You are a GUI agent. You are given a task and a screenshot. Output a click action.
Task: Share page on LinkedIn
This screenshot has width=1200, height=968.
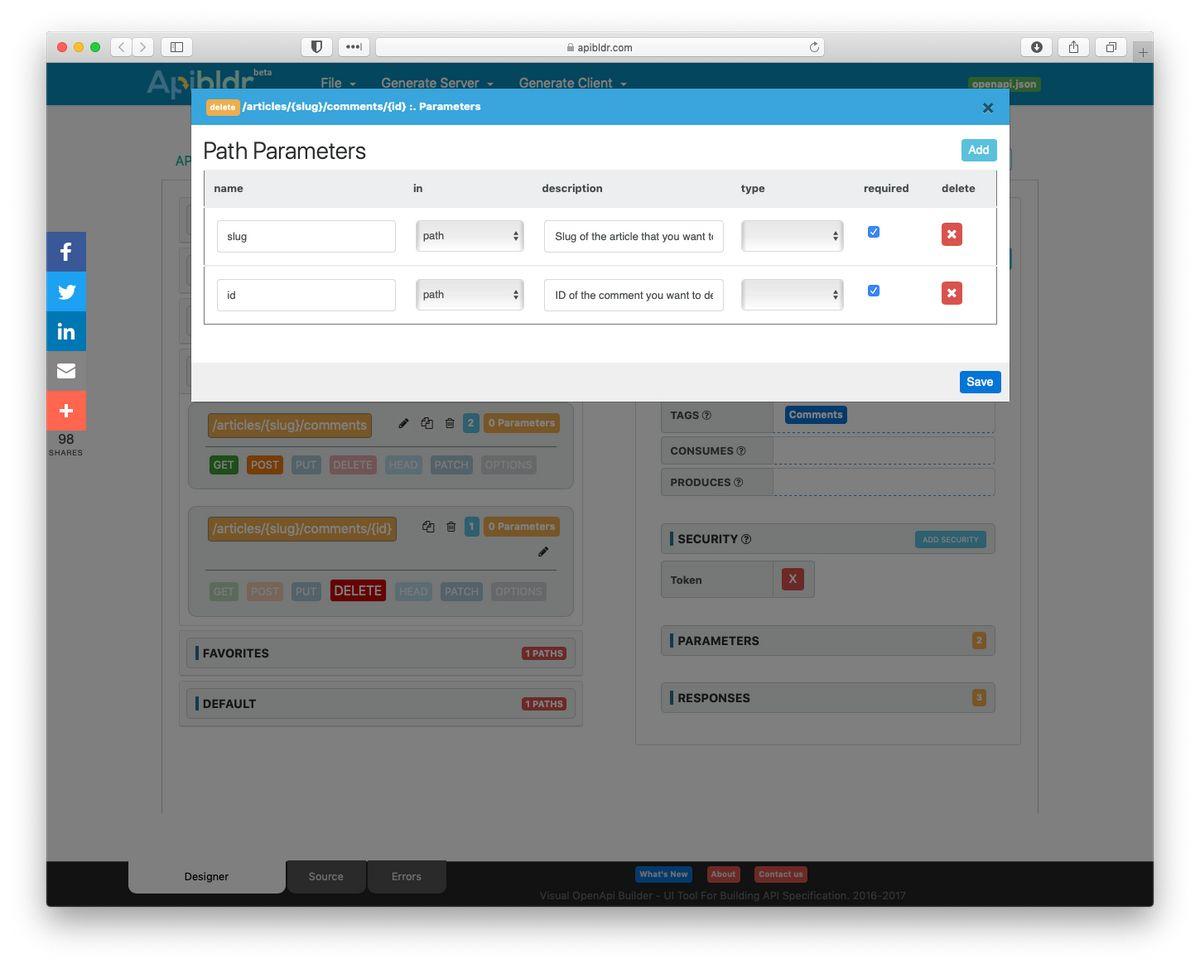coord(66,332)
